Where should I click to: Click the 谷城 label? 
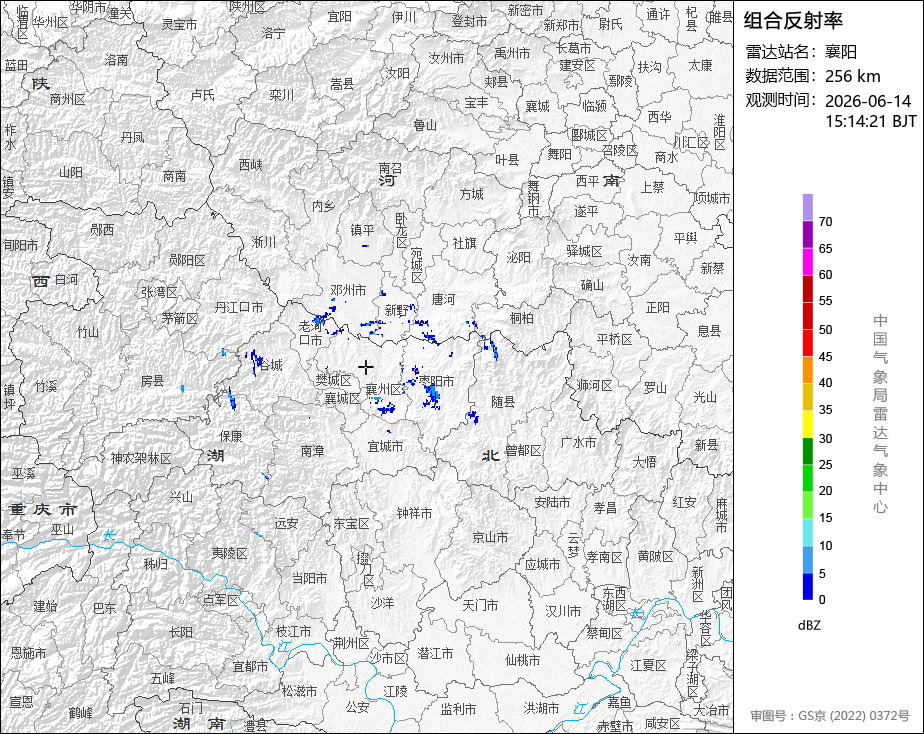click(271, 365)
